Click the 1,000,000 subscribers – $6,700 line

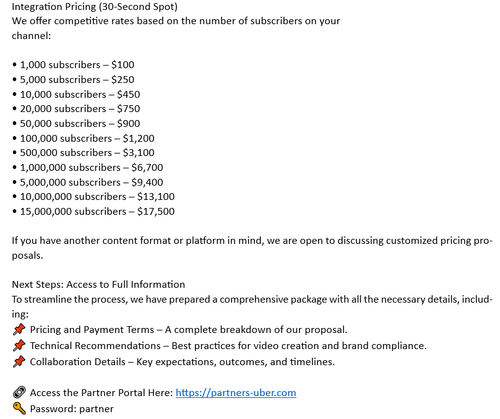point(87,167)
